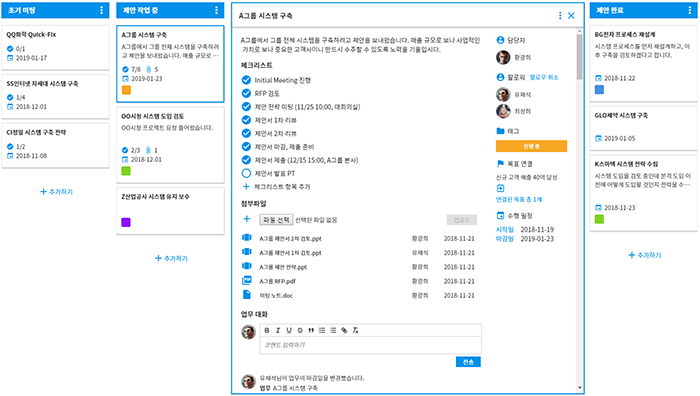The width and height of the screenshot is (700, 396).
Task: Click PDF icon for A그룹 RFP.pdf
Action: pos(246,281)
